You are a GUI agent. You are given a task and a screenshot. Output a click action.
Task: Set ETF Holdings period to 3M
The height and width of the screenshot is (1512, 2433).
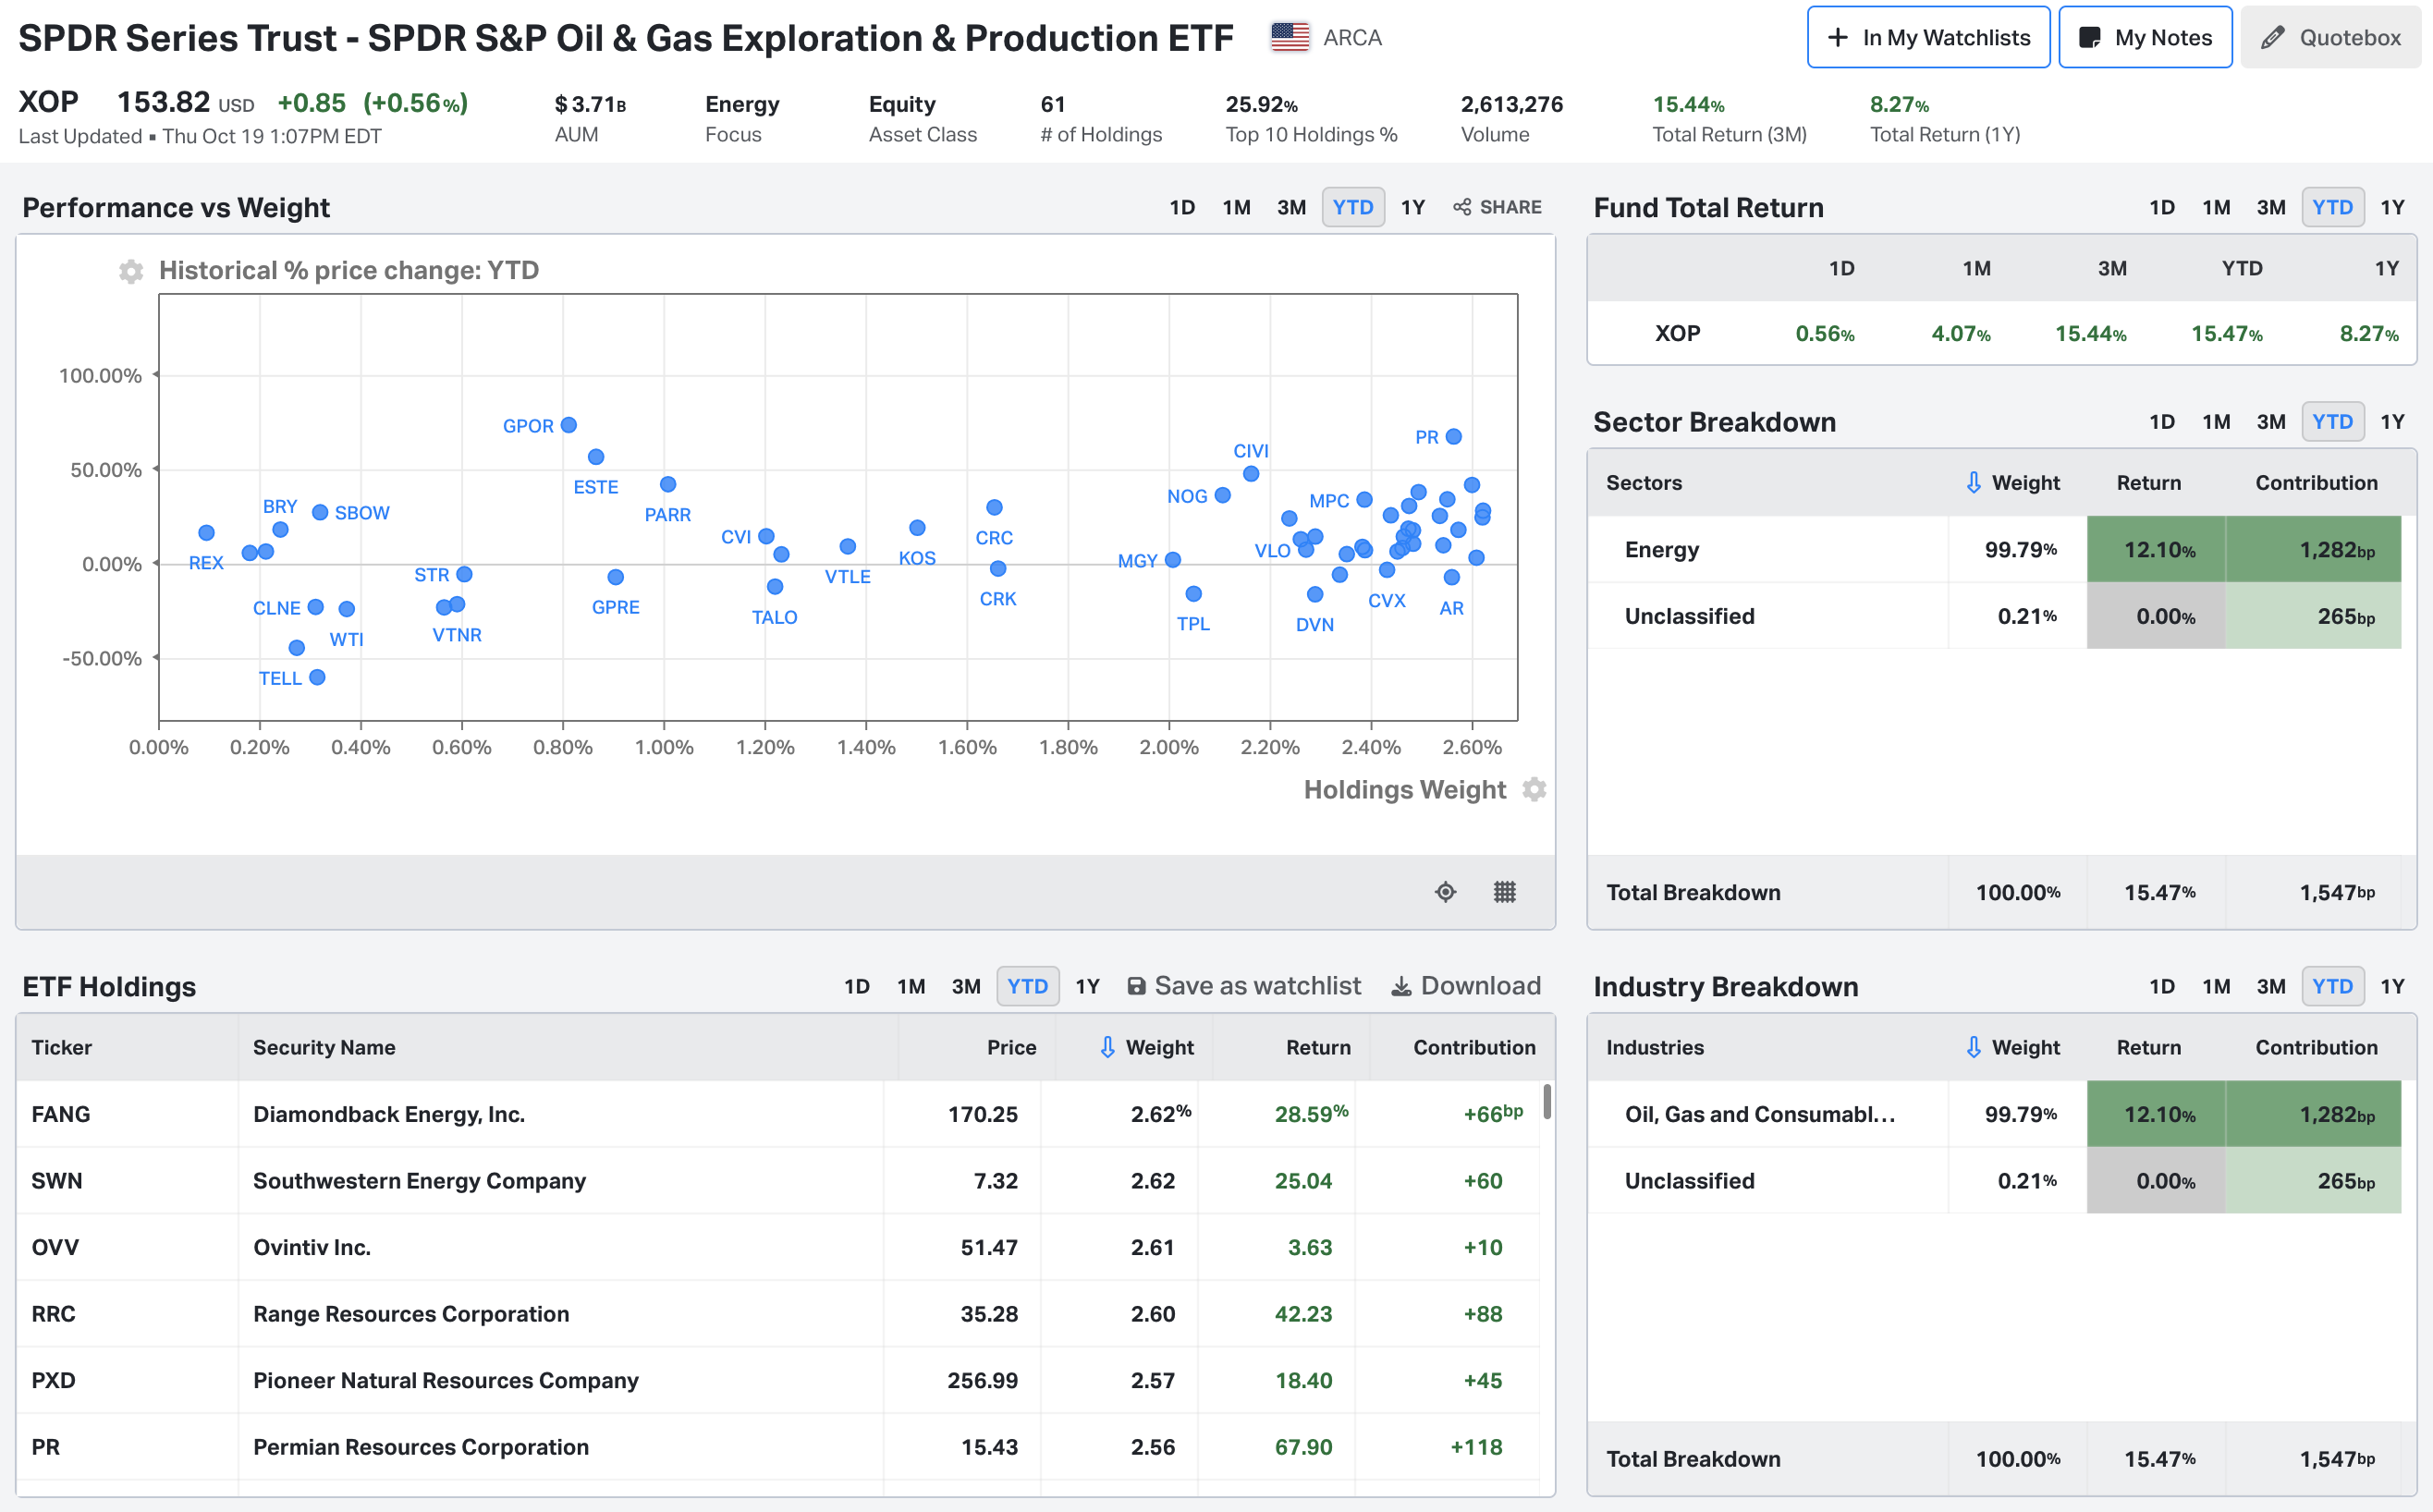[965, 986]
